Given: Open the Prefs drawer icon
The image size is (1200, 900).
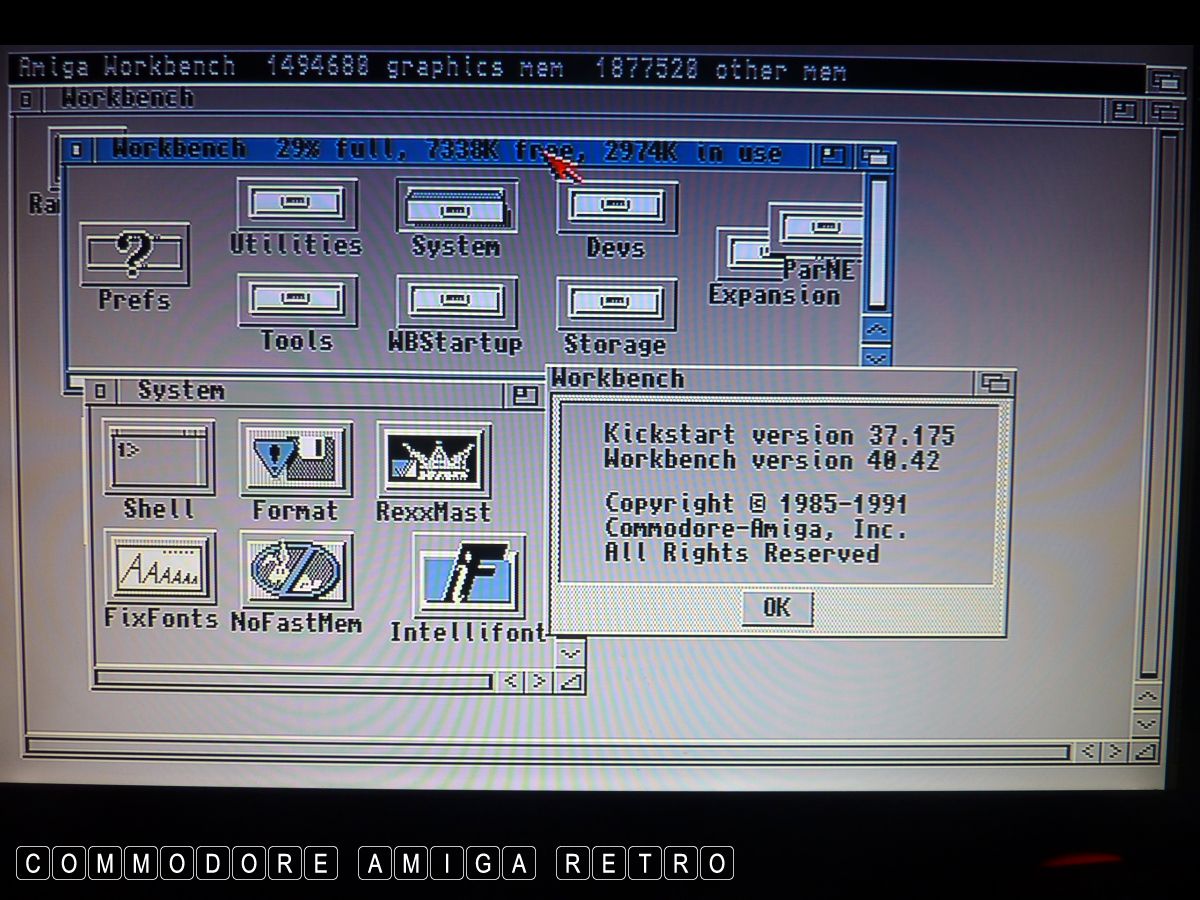Looking at the screenshot, I should (134, 256).
